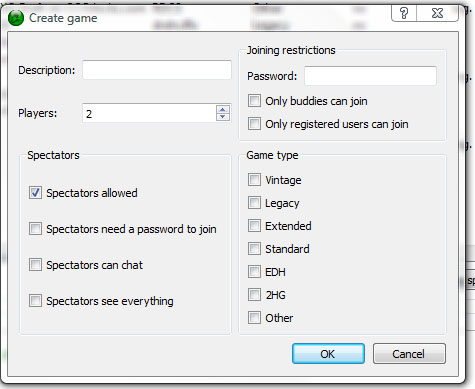Enable Spectators can chat option
Screen dimensions: 475x389
[35, 265]
